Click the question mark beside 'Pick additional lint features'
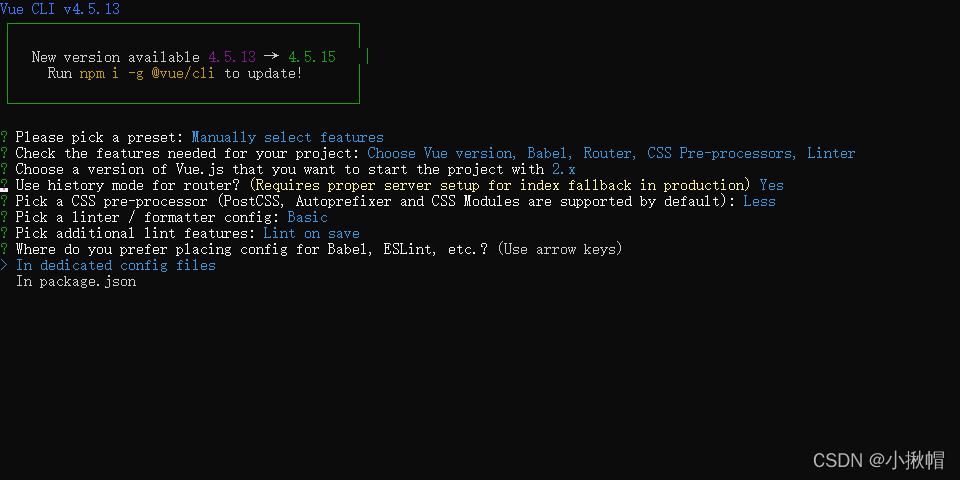The image size is (960, 480). pos(4,233)
